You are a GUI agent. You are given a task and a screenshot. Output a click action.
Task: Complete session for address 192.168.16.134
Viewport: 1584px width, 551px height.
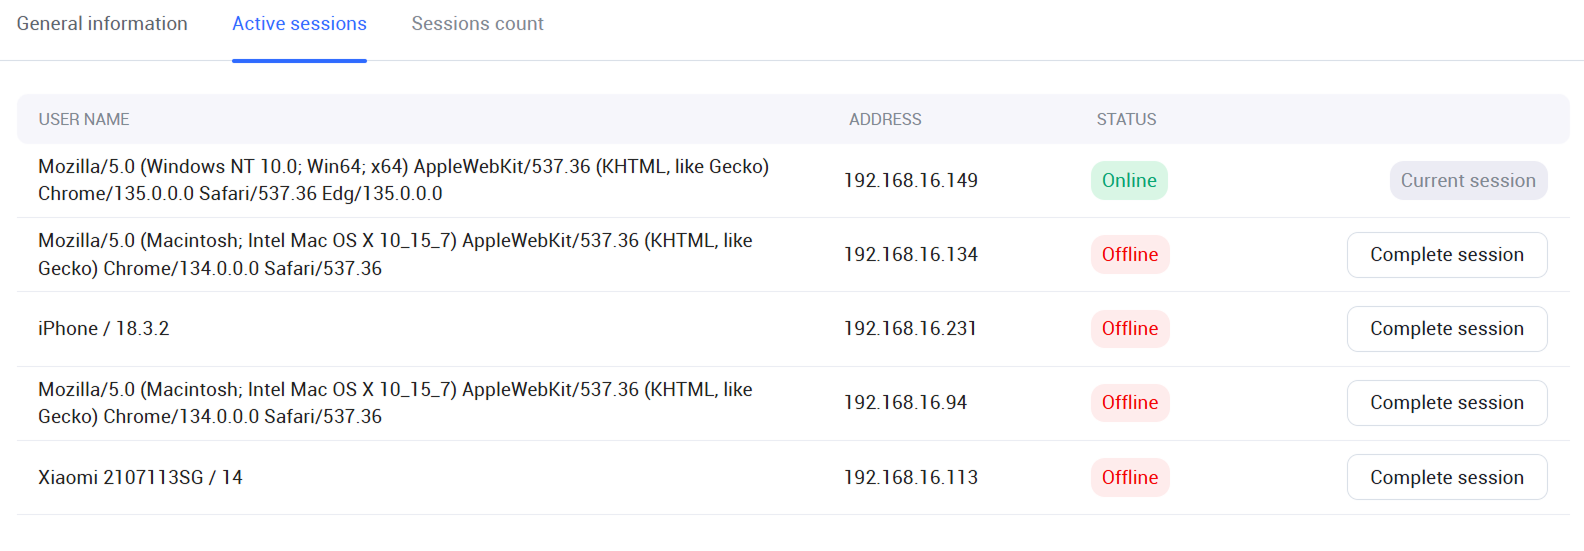pyautogui.click(x=1446, y=255)
